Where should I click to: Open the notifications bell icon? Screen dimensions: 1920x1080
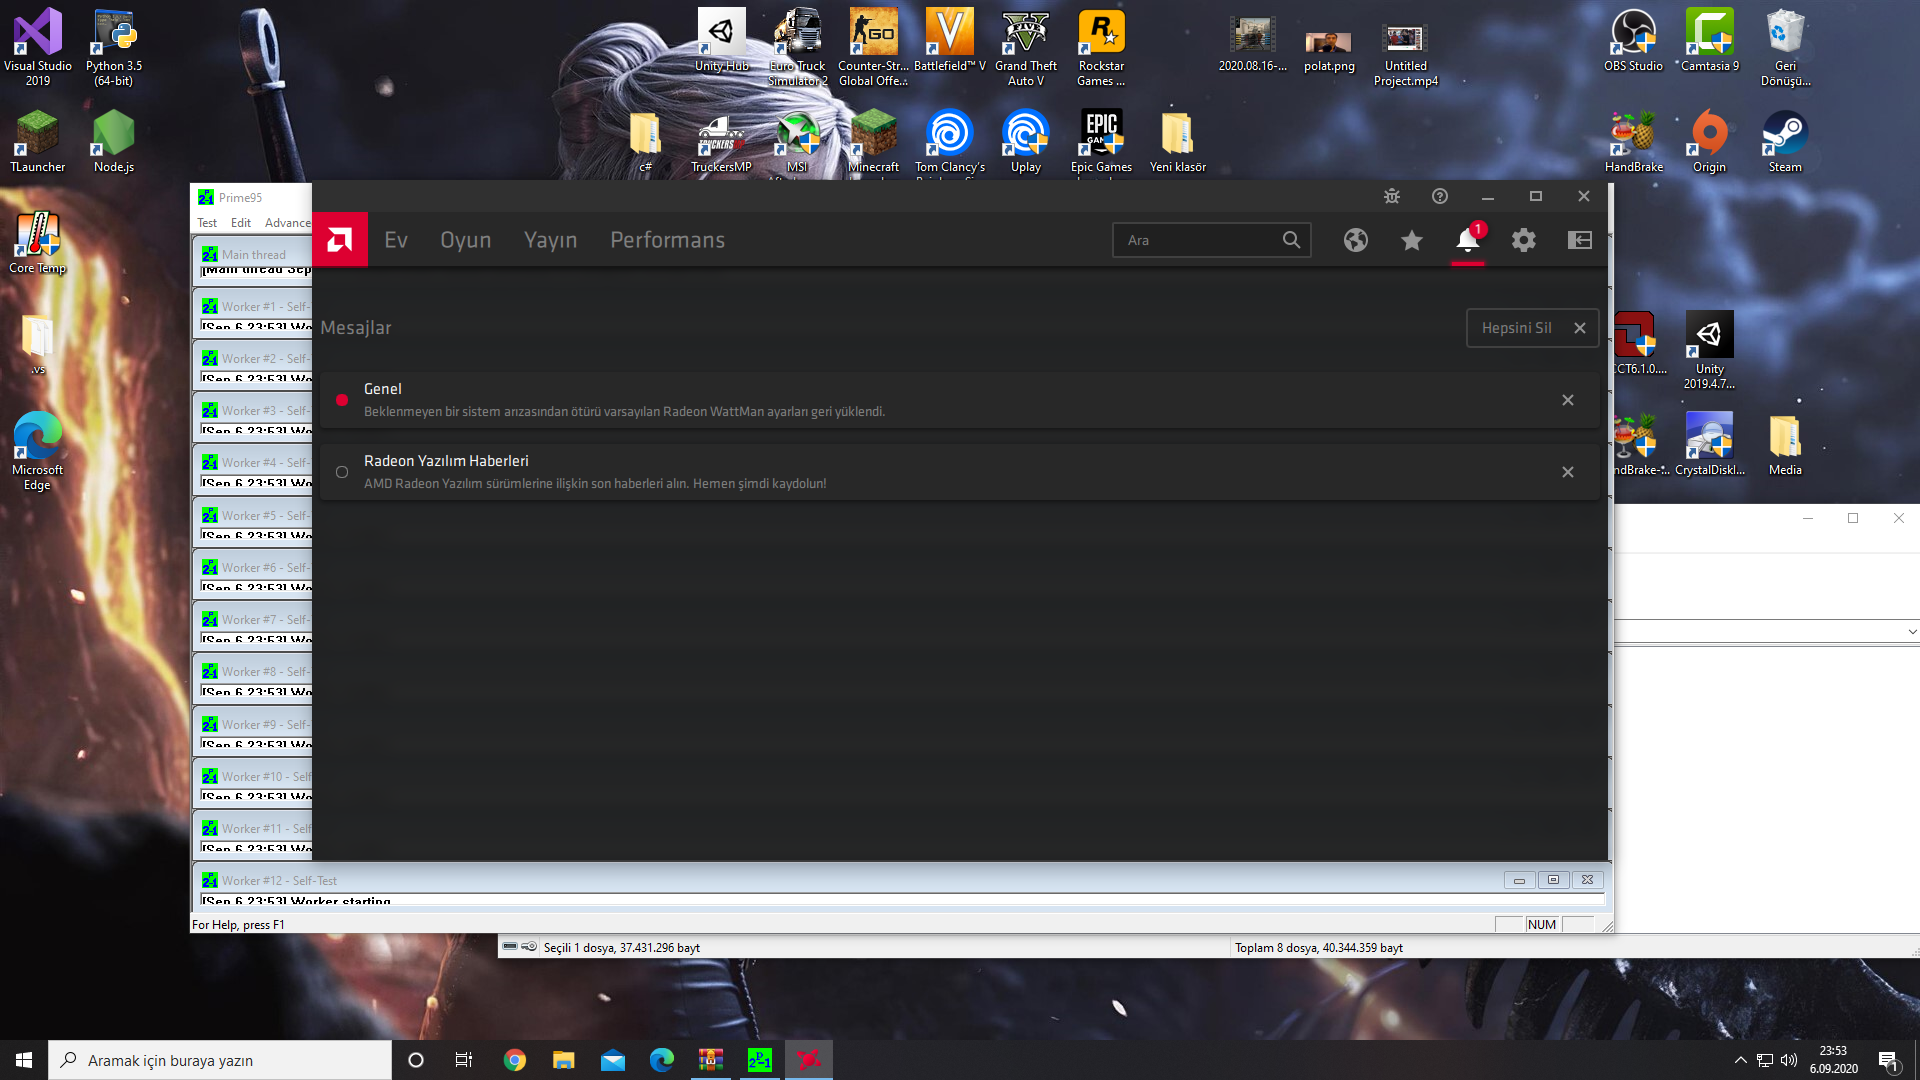click(x=1467, y=240)
